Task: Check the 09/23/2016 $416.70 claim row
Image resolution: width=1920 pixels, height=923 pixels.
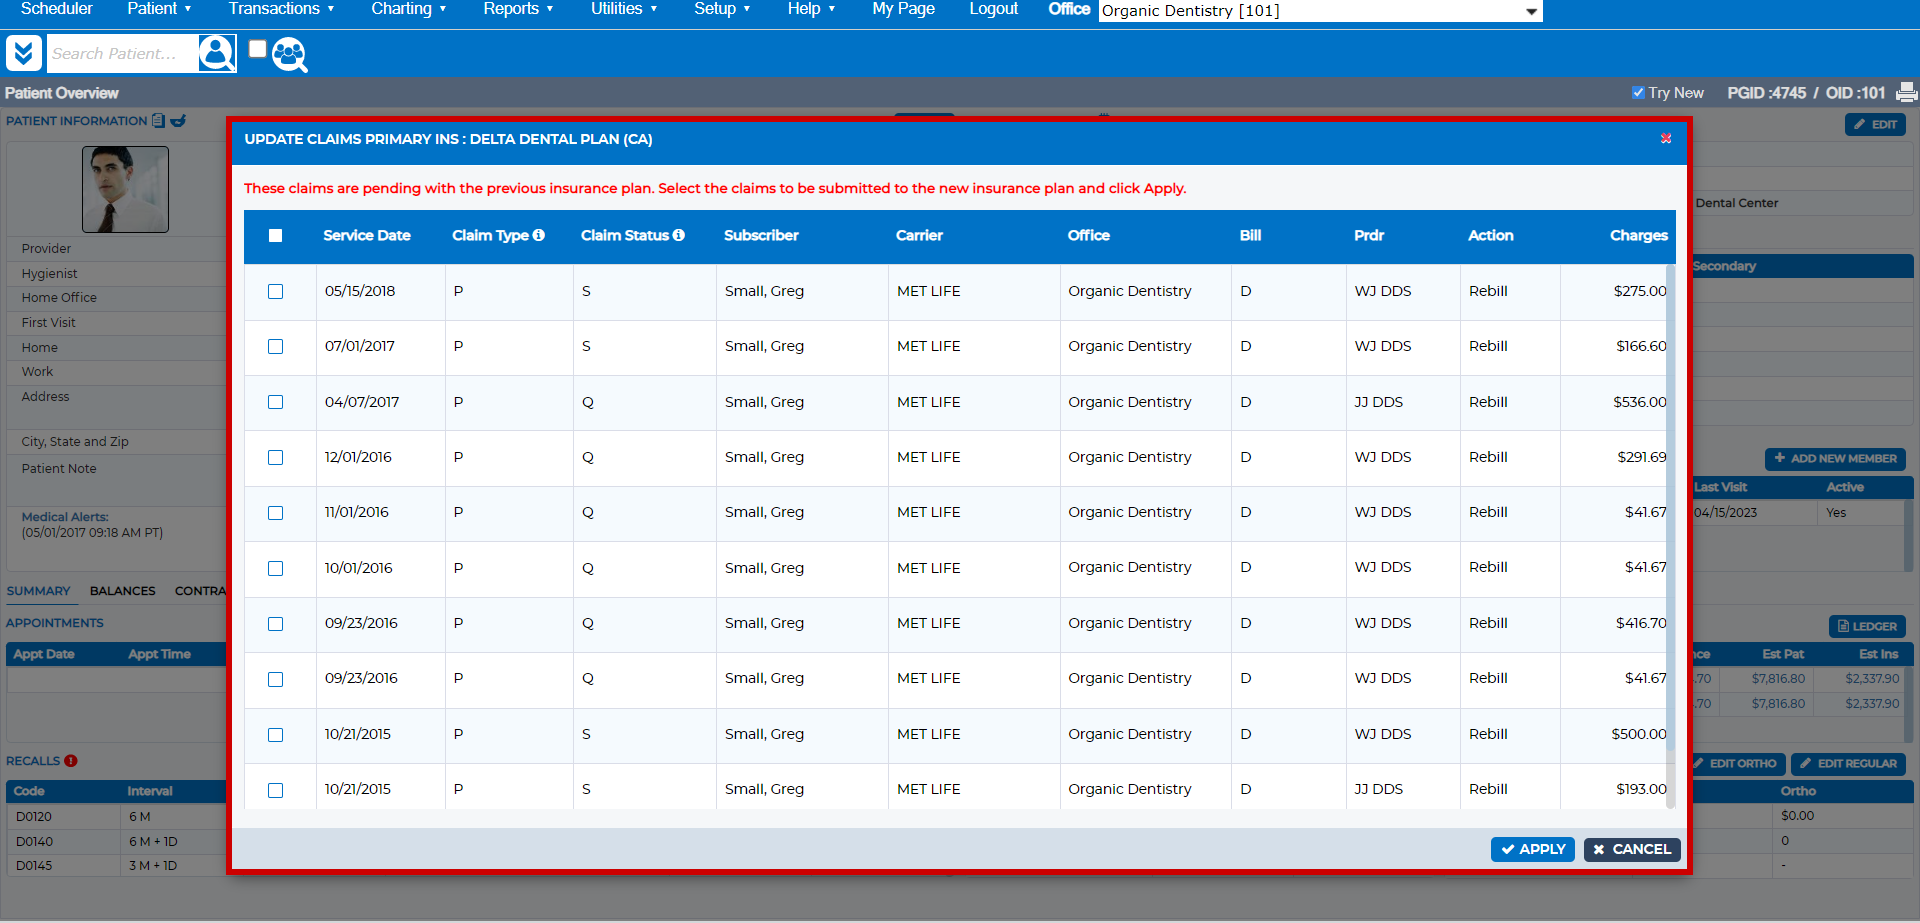Action: tap(276, 624)
